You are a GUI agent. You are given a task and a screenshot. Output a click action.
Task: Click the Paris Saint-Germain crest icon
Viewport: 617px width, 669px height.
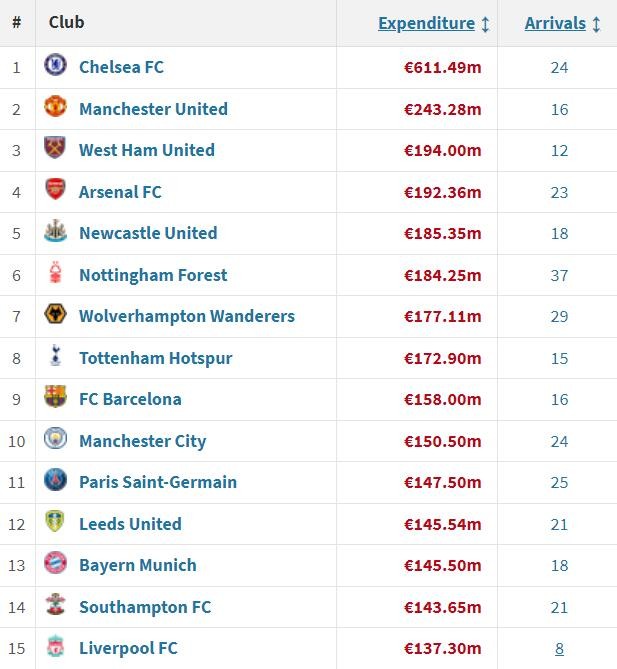[x=56, y=481]
